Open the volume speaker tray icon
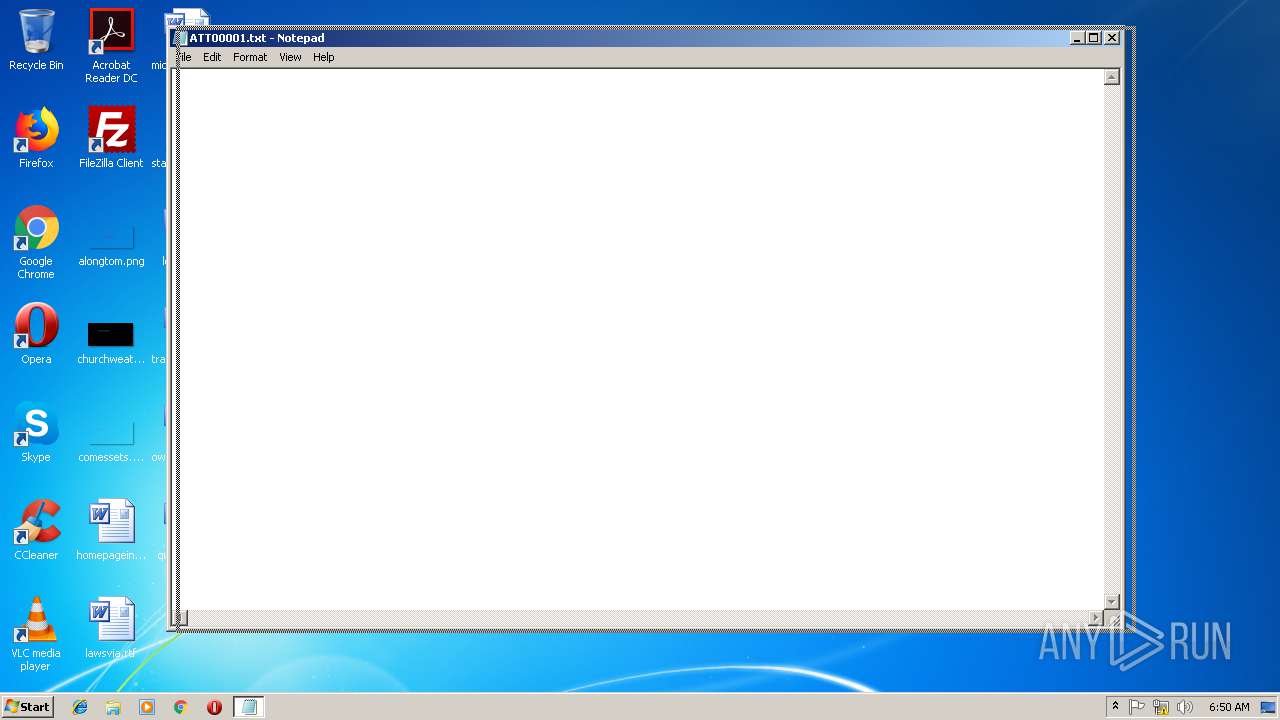 tap(1185, 707)
